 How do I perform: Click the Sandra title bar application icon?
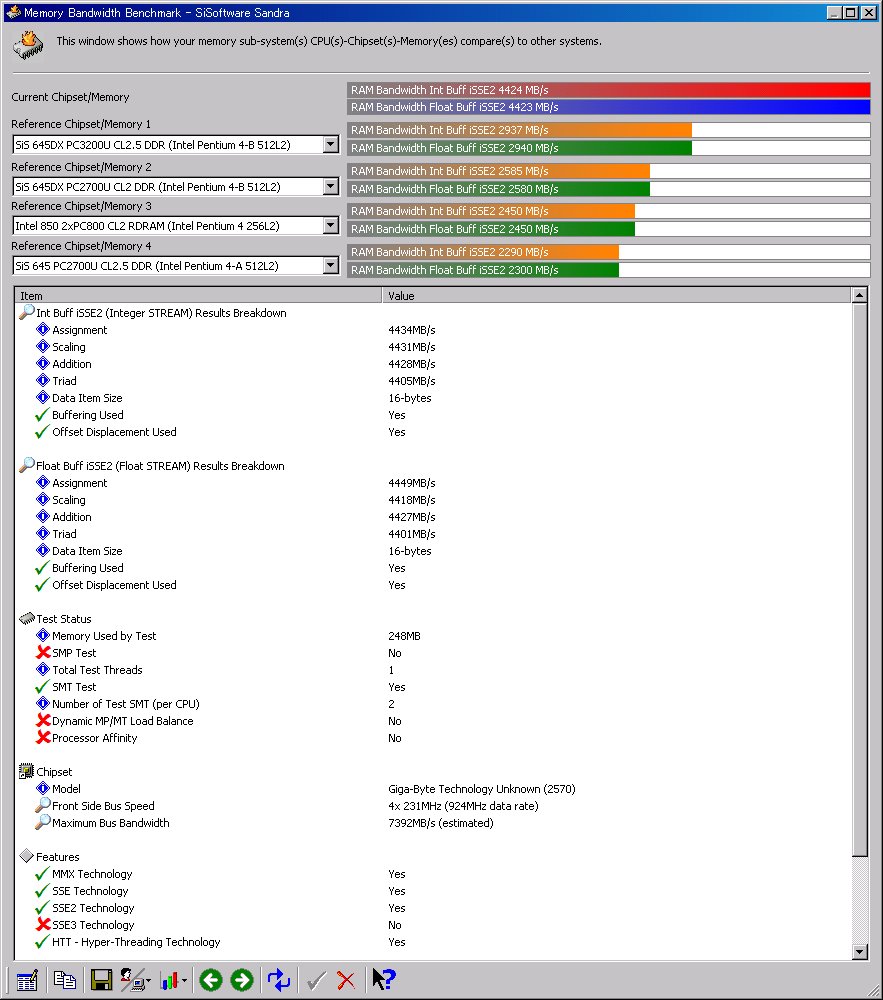(13, 12)
